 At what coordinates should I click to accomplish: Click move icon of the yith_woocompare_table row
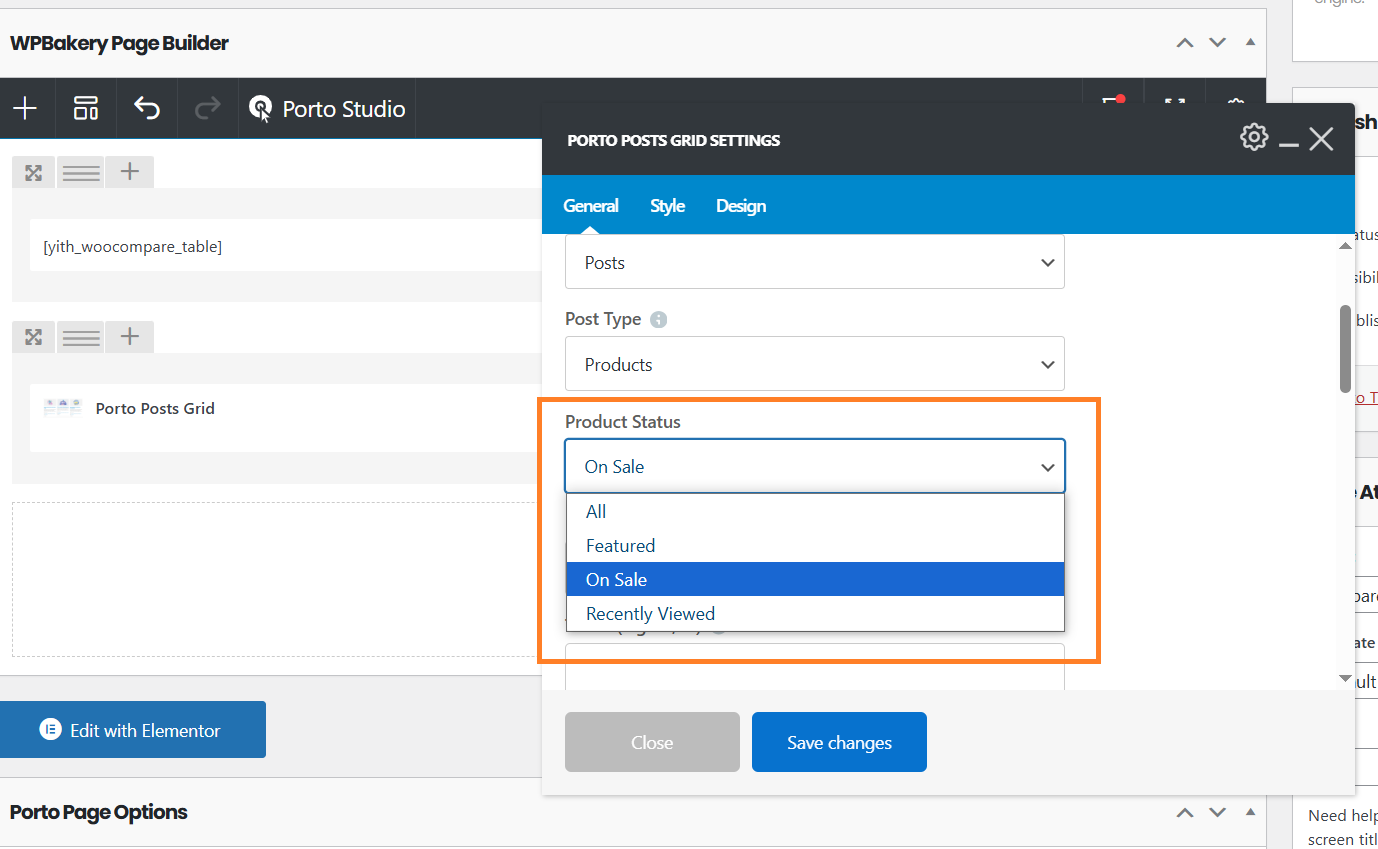34,172
